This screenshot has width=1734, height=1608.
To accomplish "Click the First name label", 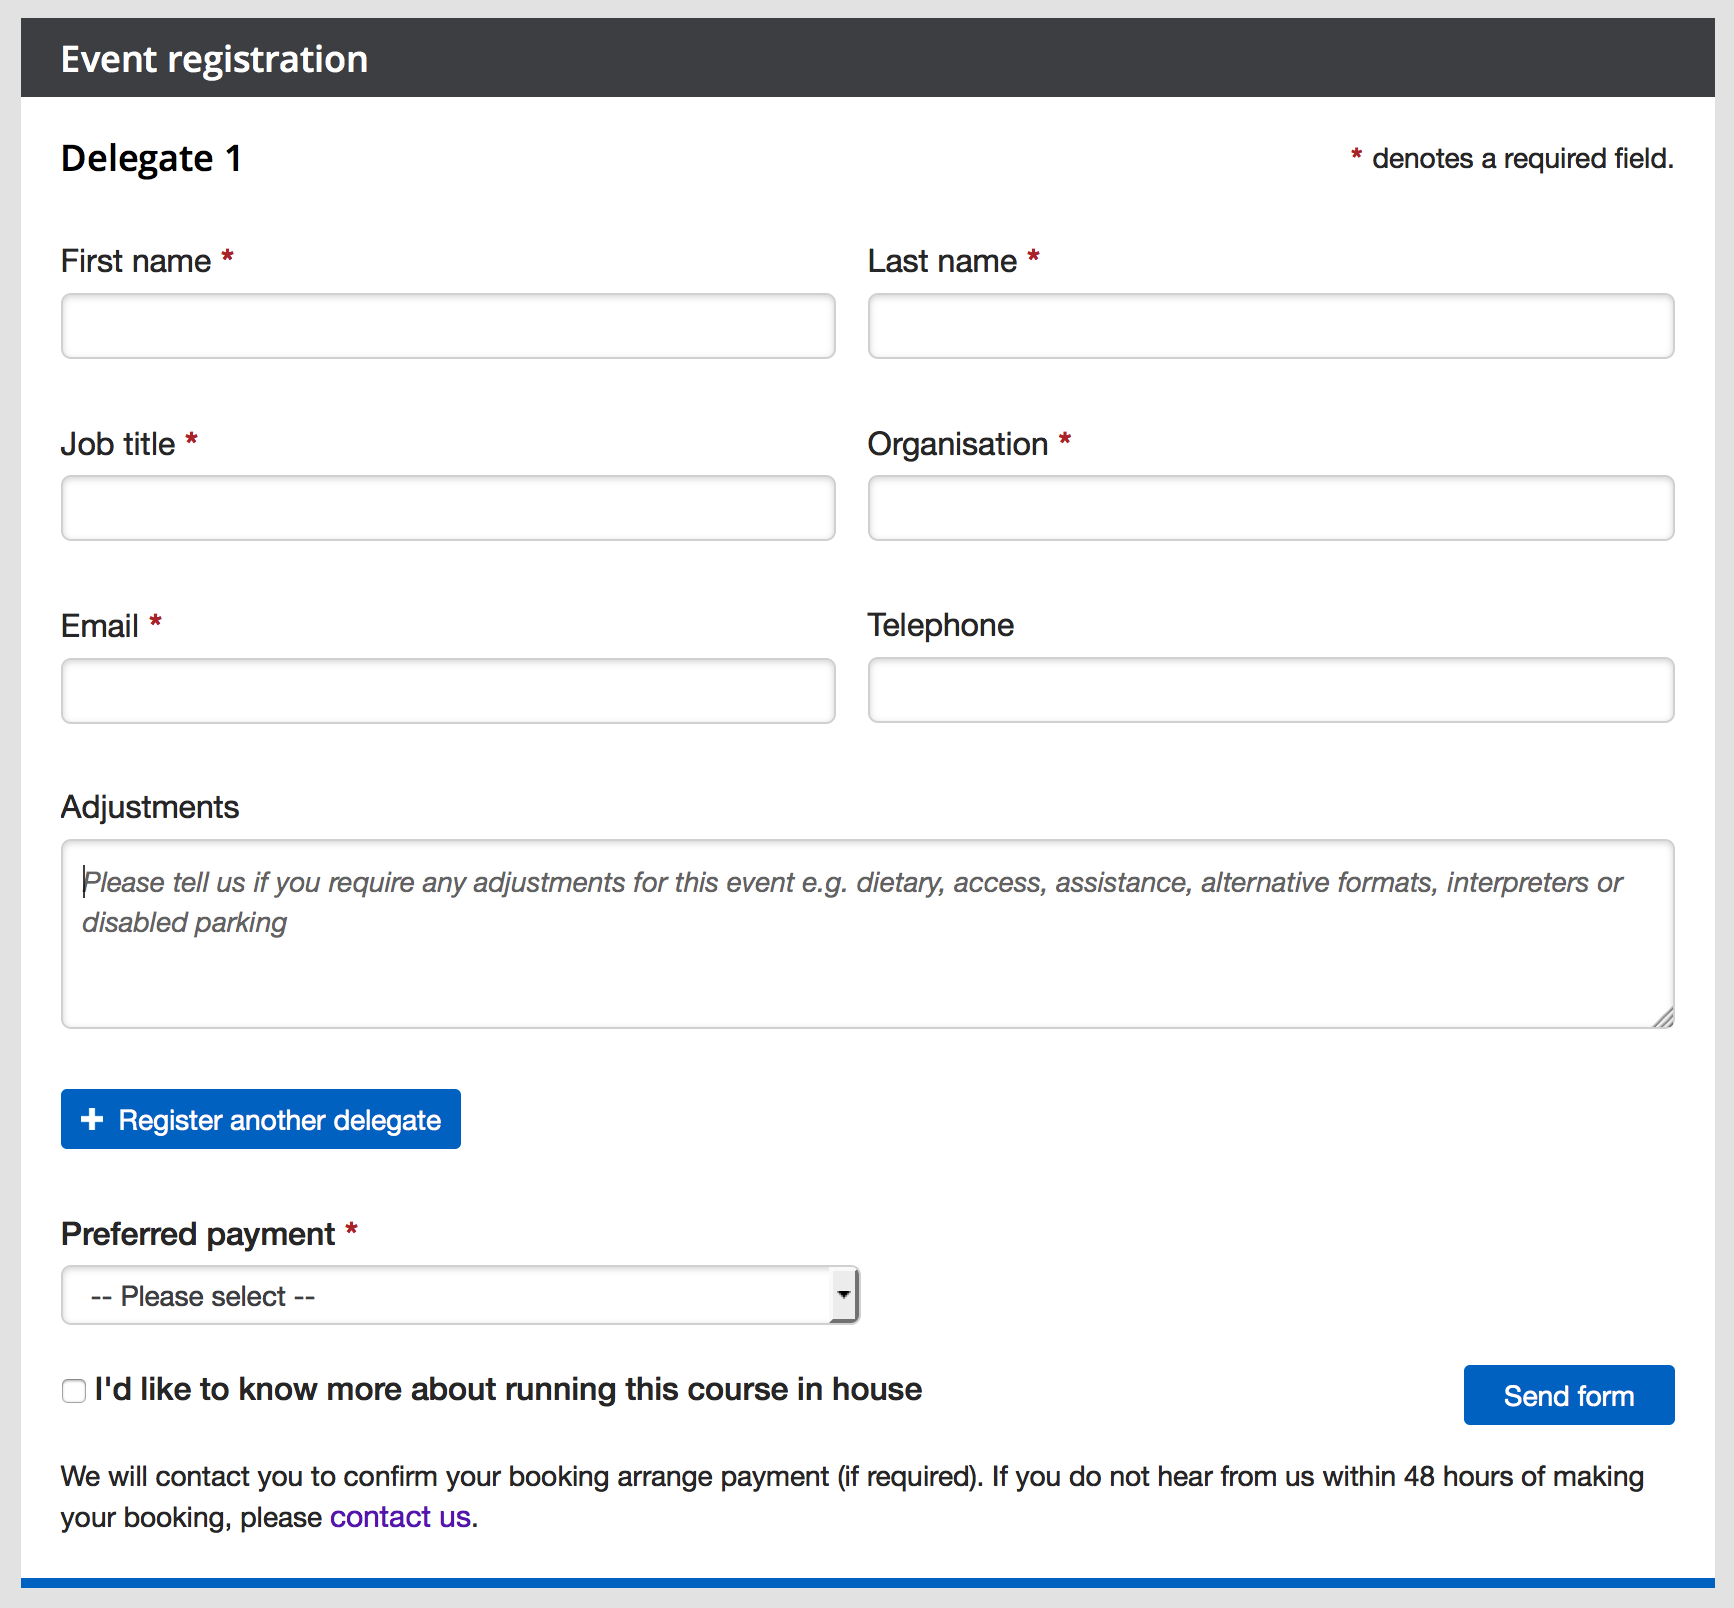I will tap(136, 261).
